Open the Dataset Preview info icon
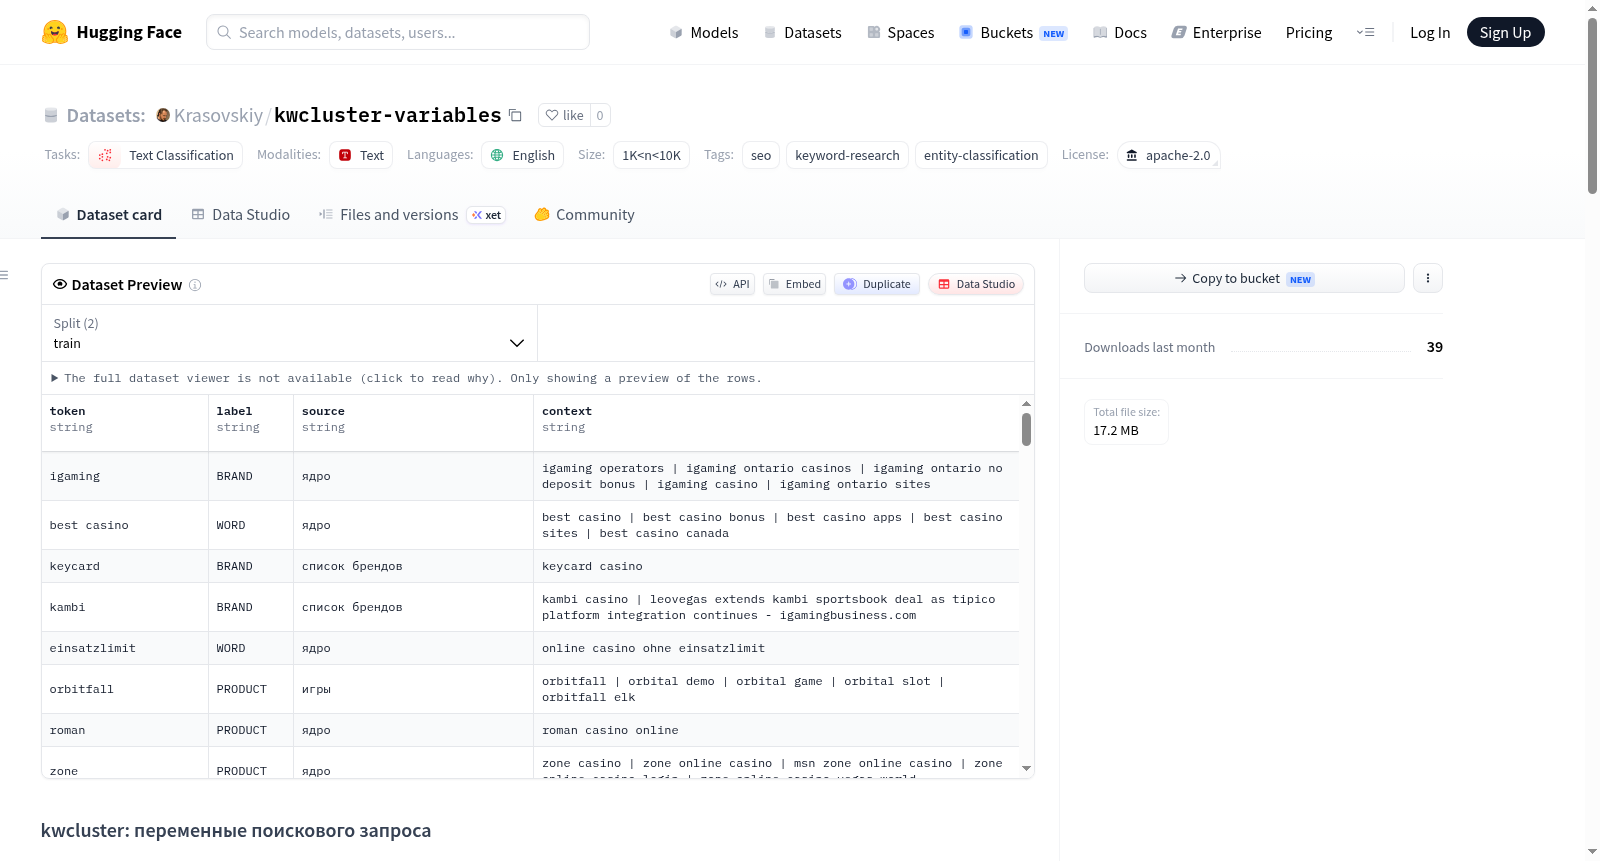1600x861 pixels. pyautogui.click(x=195, y=285)
